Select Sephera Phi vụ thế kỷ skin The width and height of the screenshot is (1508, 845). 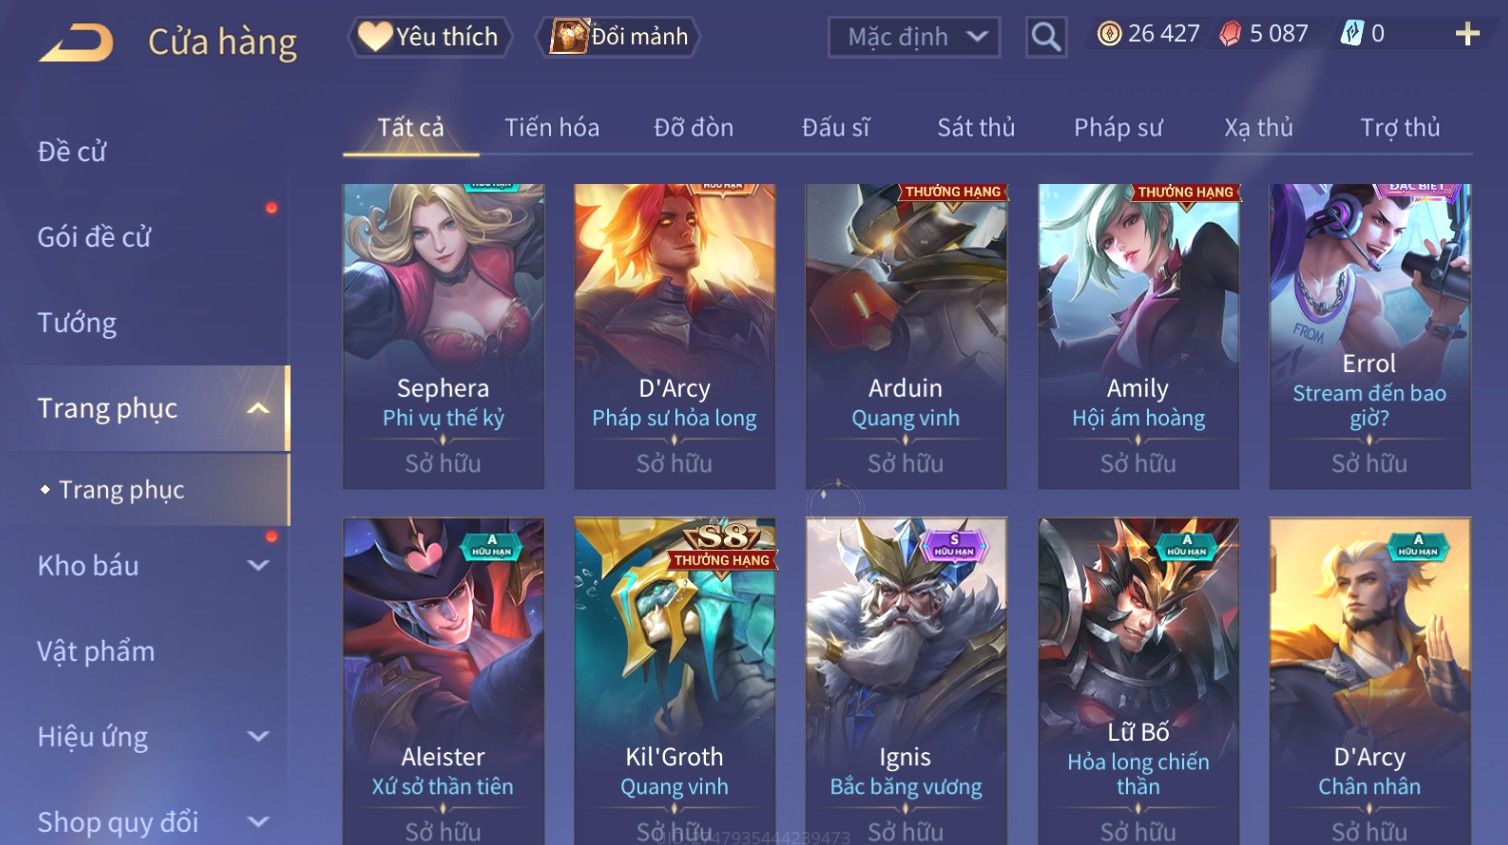click(x=443, y=336)
